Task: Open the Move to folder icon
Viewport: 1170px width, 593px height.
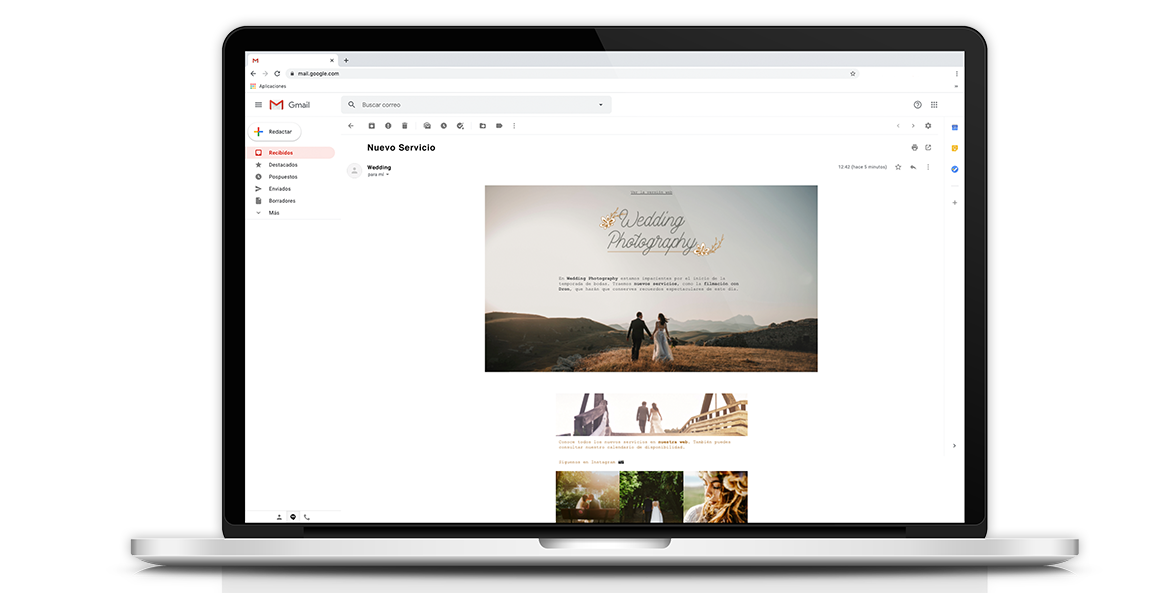Action: [x=482, y=126]
